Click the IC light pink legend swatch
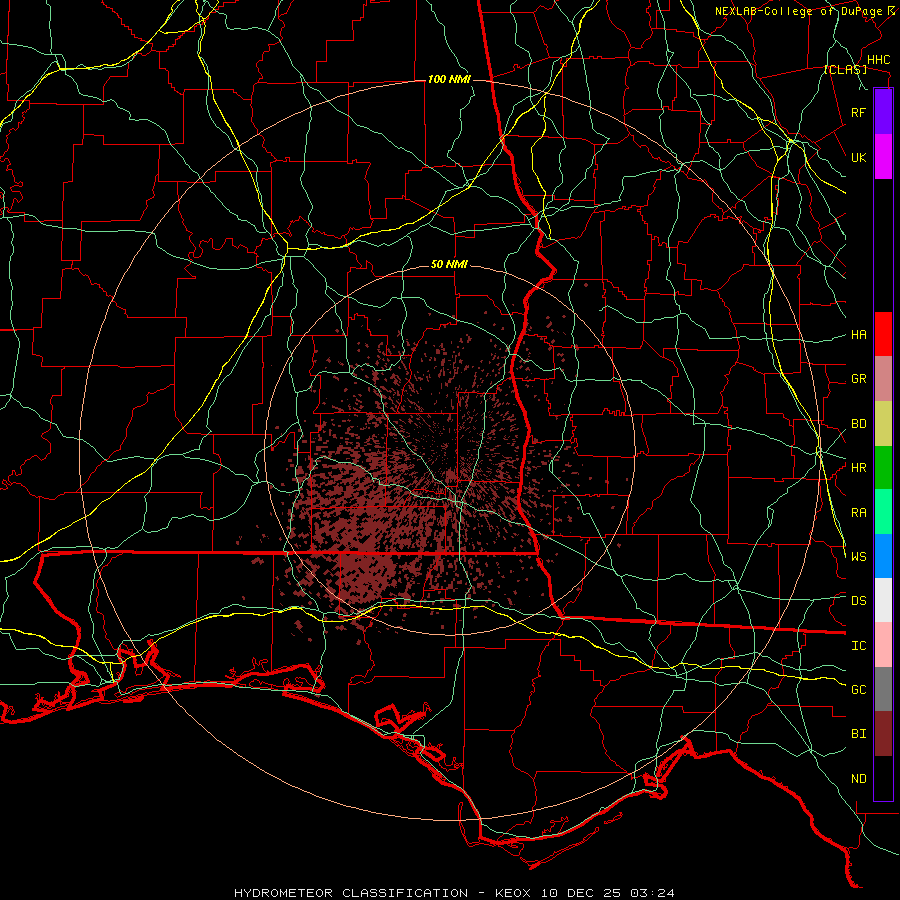 tap(883, 645)
